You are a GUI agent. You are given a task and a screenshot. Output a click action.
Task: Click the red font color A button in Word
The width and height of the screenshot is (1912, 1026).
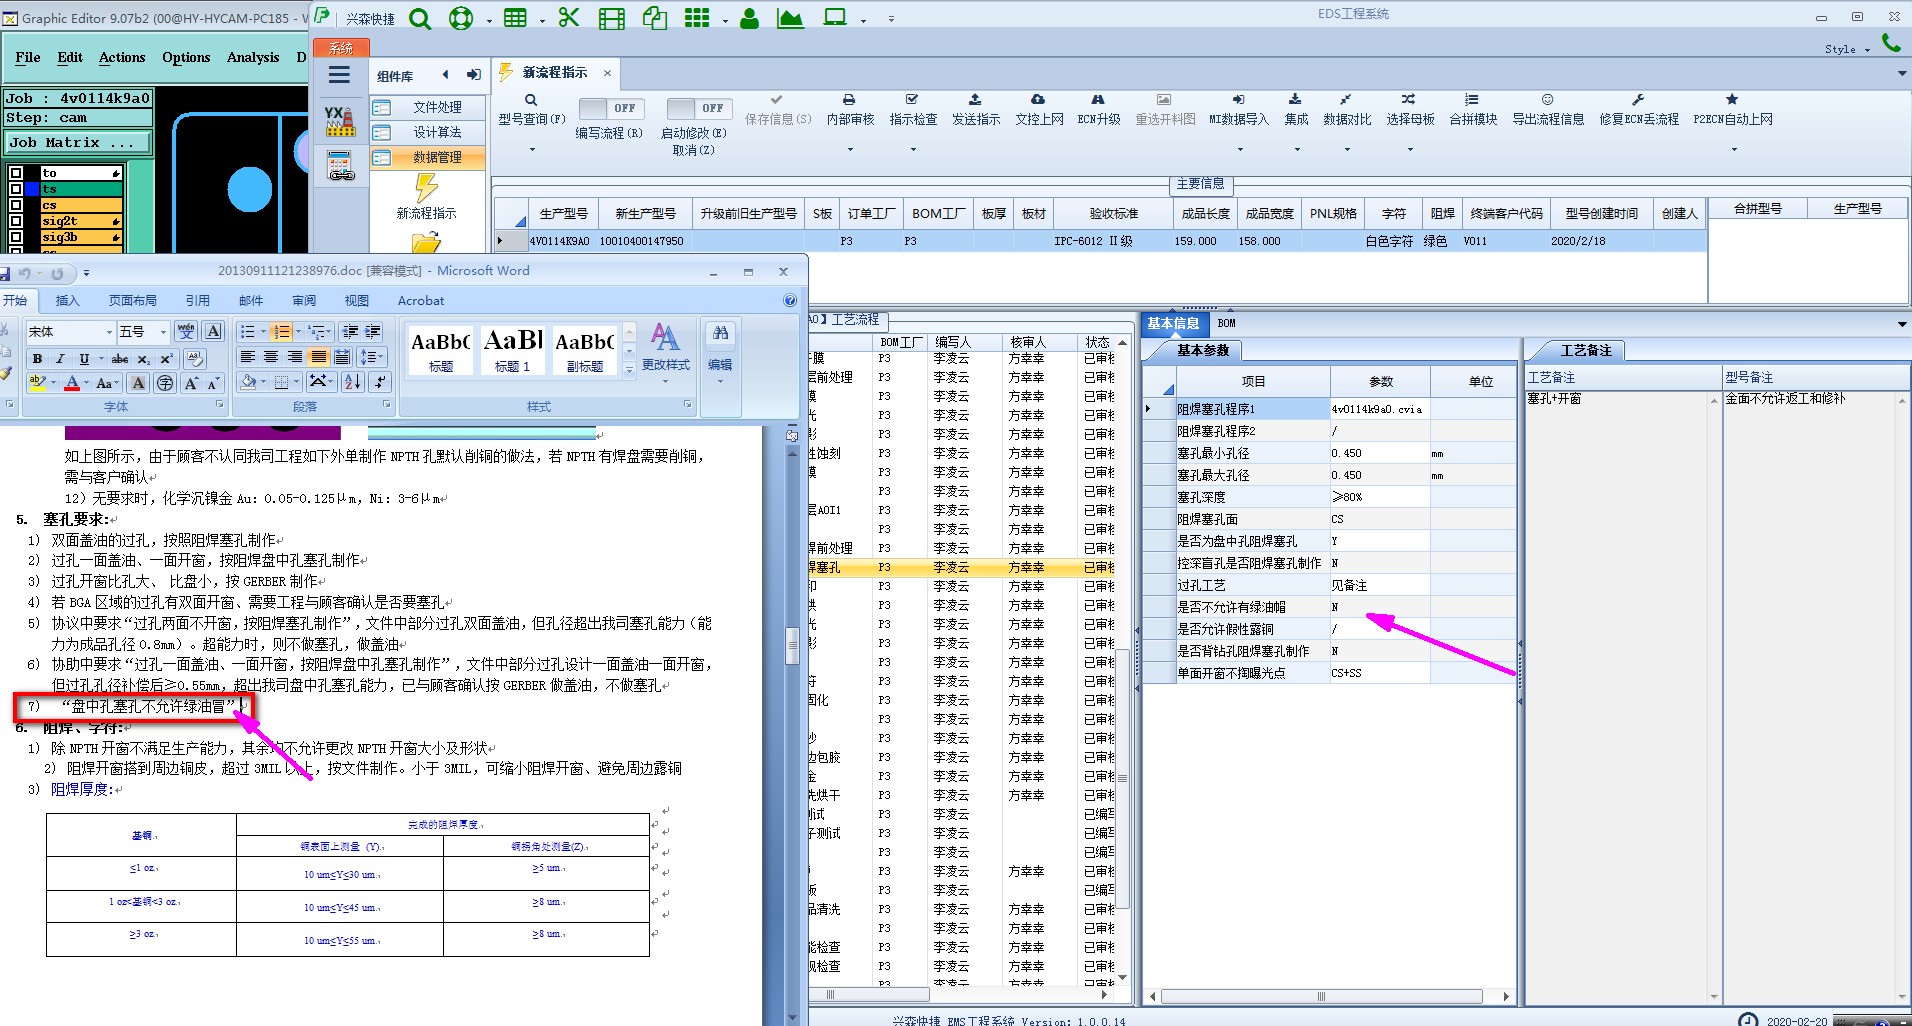tap(71, 383)
